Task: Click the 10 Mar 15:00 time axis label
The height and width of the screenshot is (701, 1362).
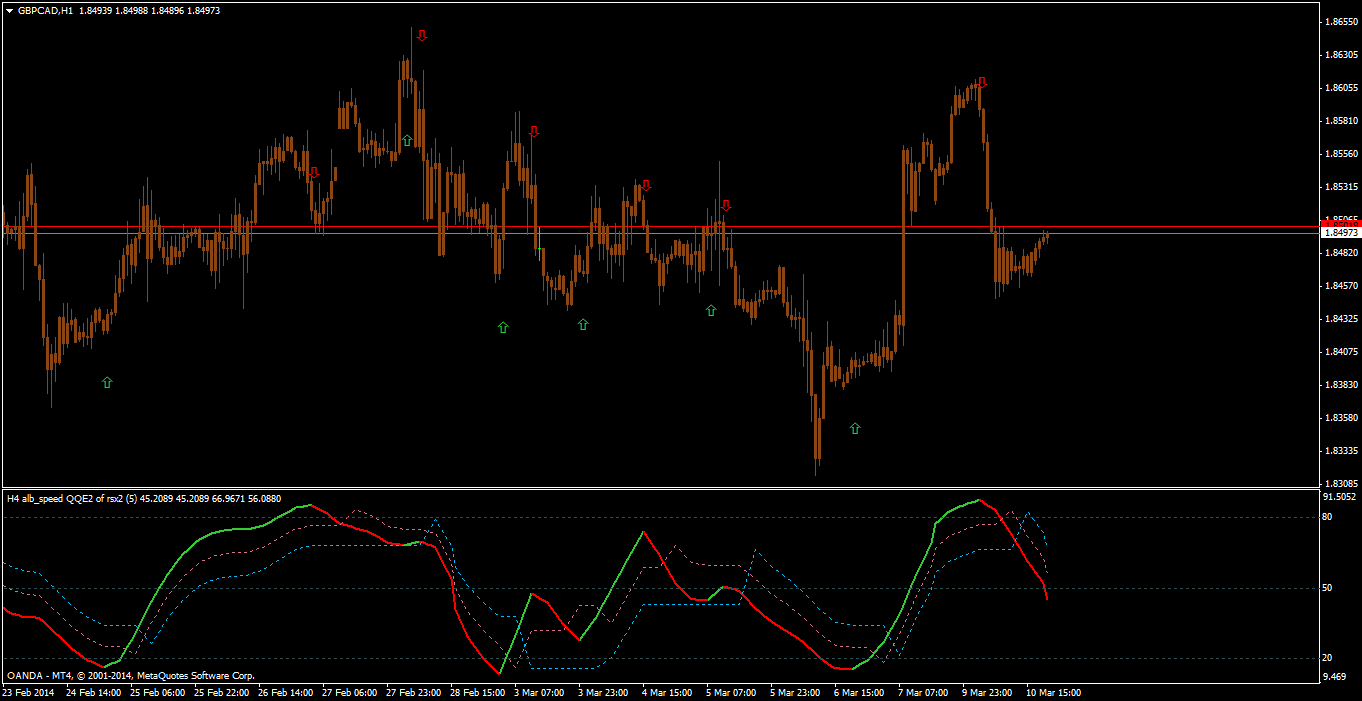Action: 1054,692
